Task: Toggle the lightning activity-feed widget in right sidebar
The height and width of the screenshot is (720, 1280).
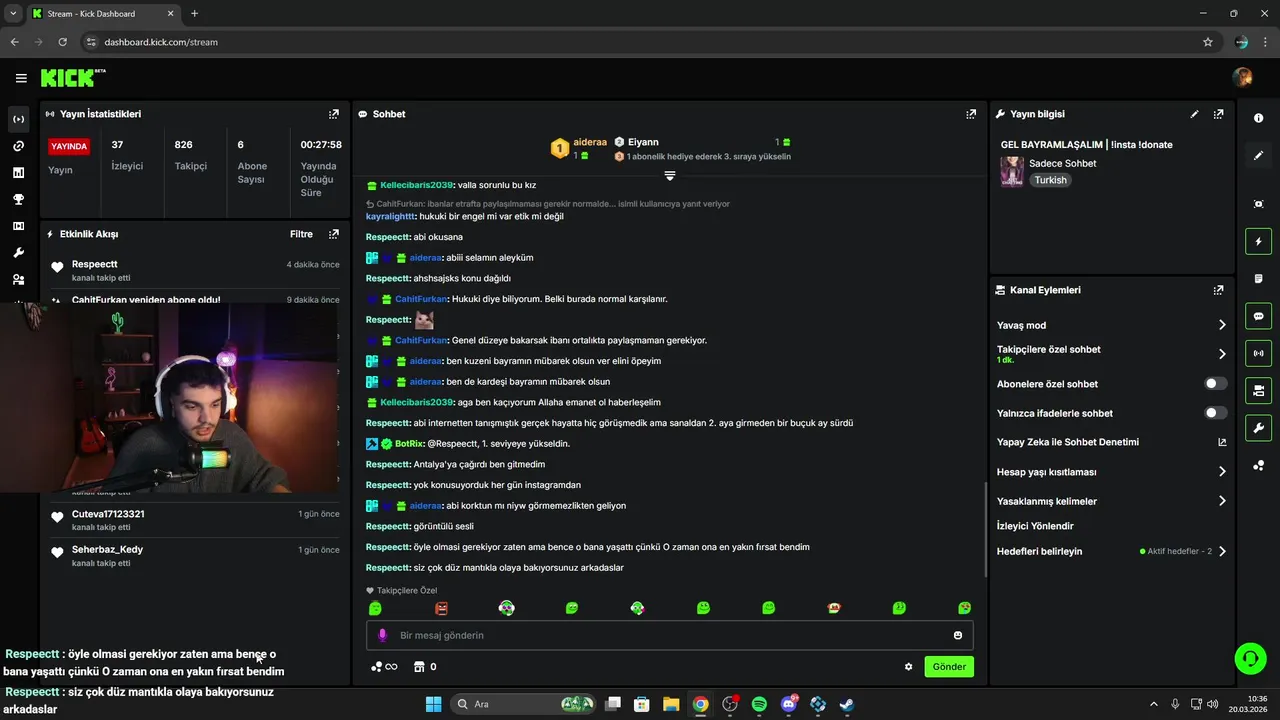Action: 1258,241
